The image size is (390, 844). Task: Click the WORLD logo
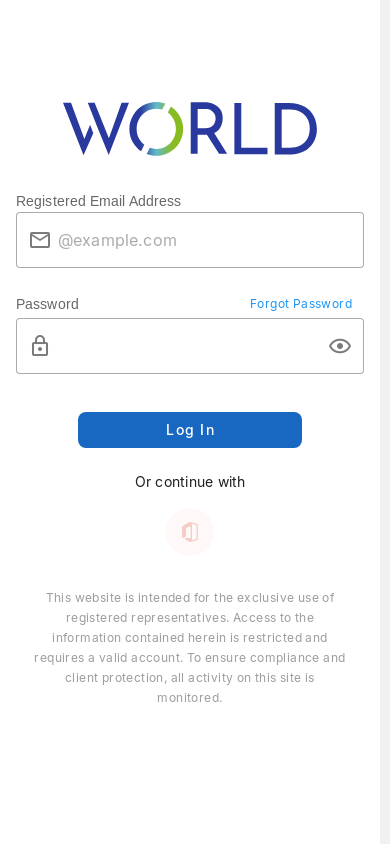[x=190, y=129]
